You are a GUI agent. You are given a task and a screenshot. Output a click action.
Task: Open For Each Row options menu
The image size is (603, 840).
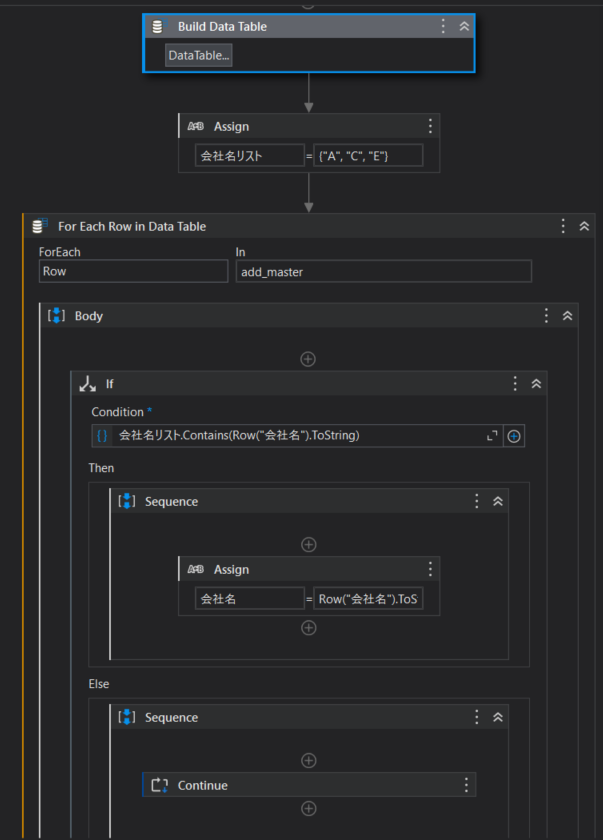pyautogui.click(x=563, y=227)
